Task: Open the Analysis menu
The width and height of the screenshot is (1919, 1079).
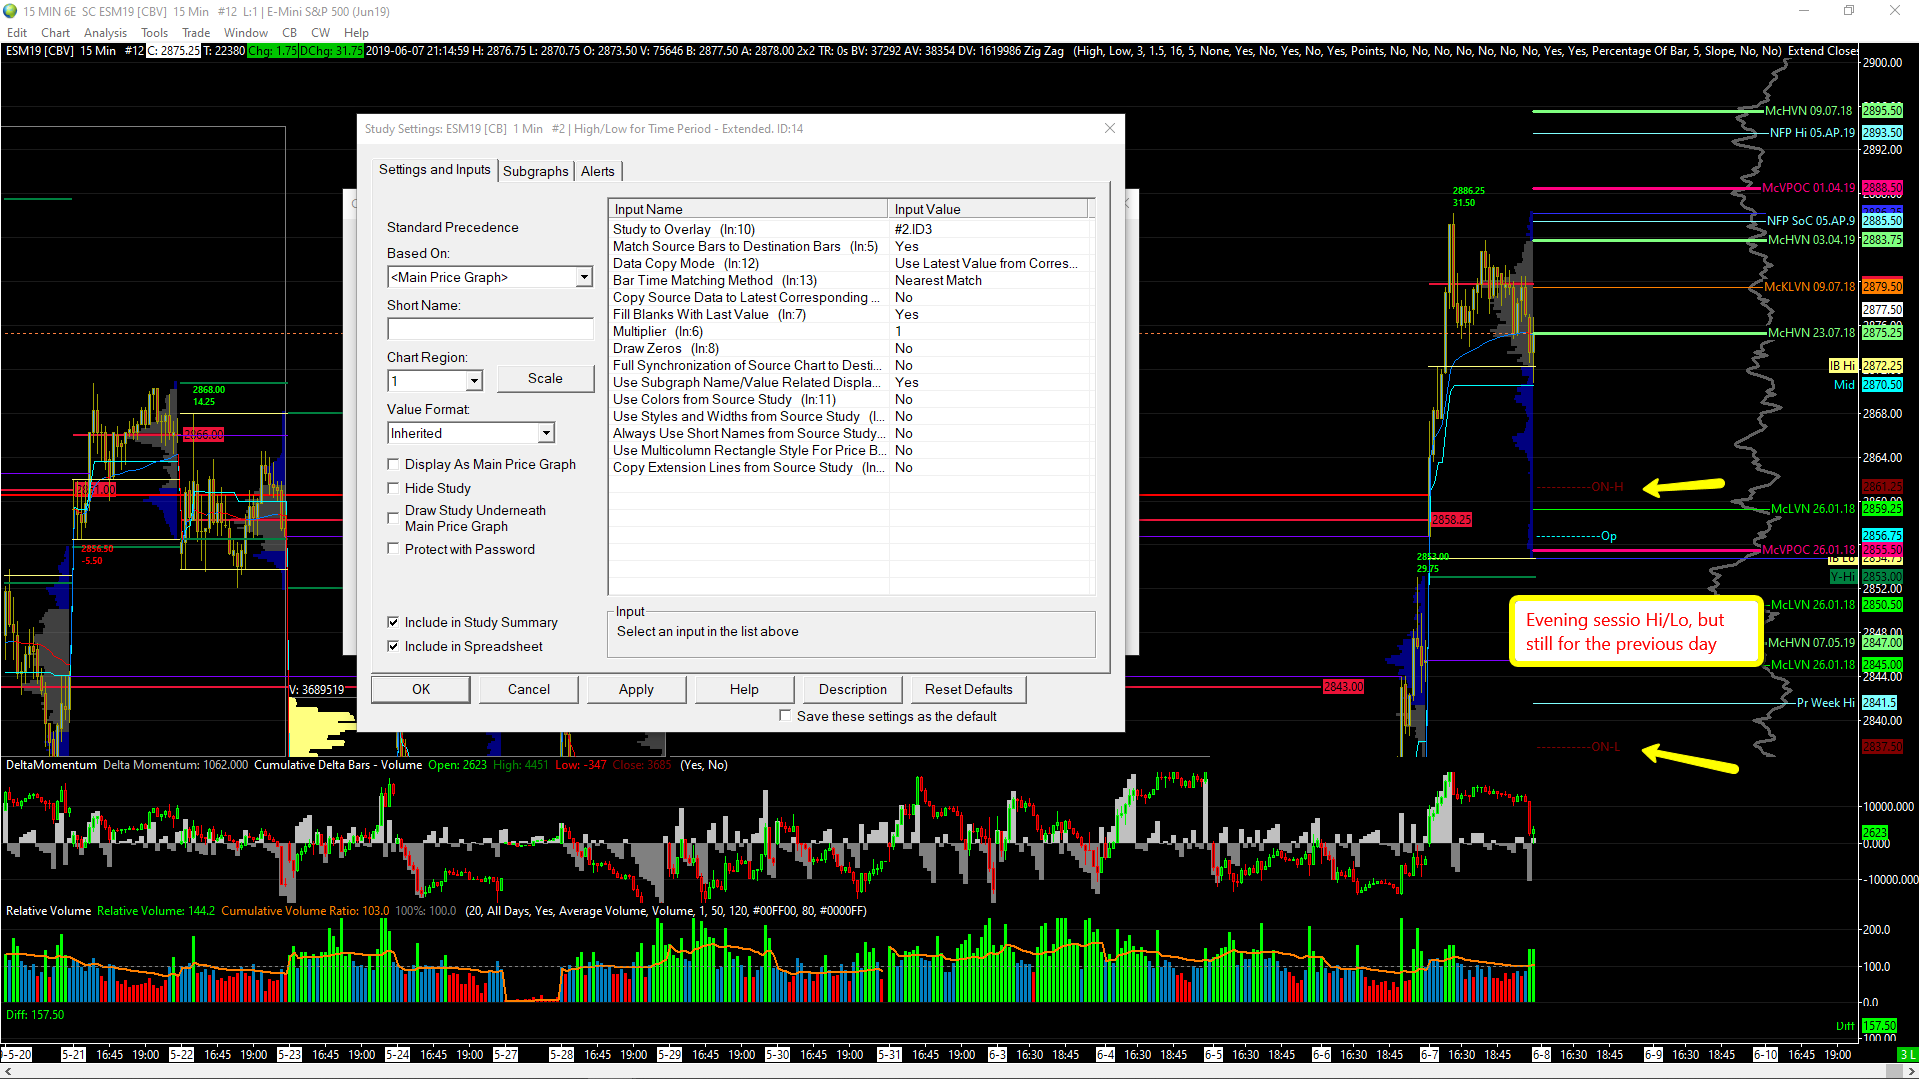Action: pyautogui.click(x=105, y=33)
